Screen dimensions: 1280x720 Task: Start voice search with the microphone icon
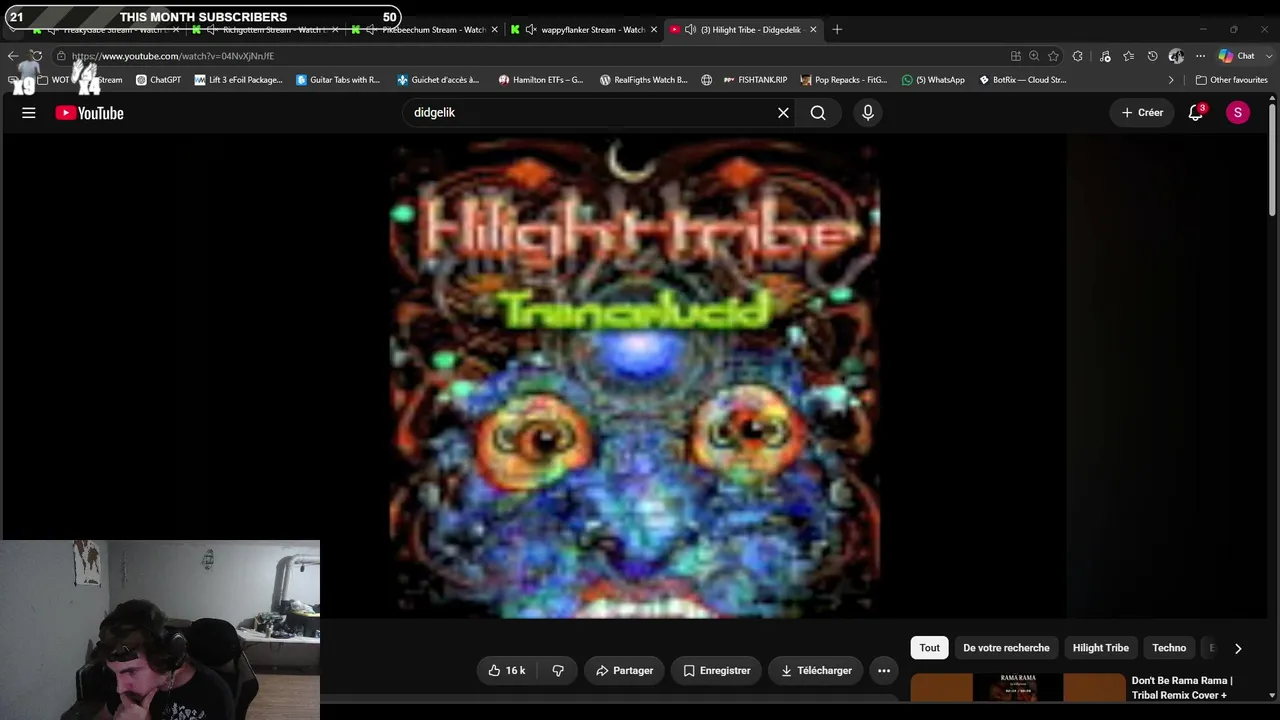tap(868, 113)
